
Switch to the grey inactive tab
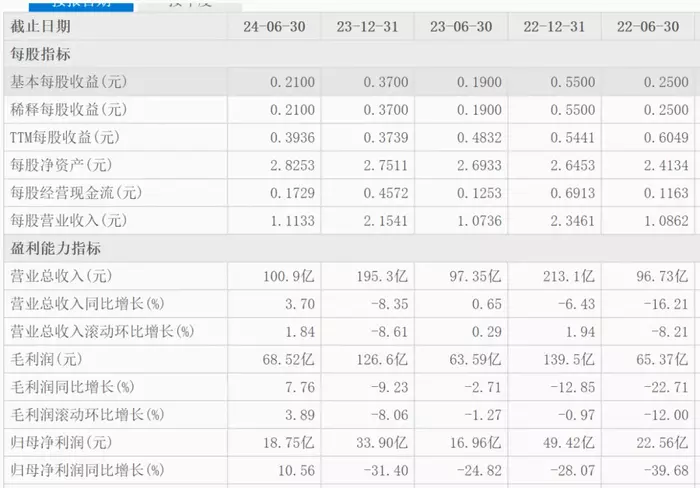point(190,5)
